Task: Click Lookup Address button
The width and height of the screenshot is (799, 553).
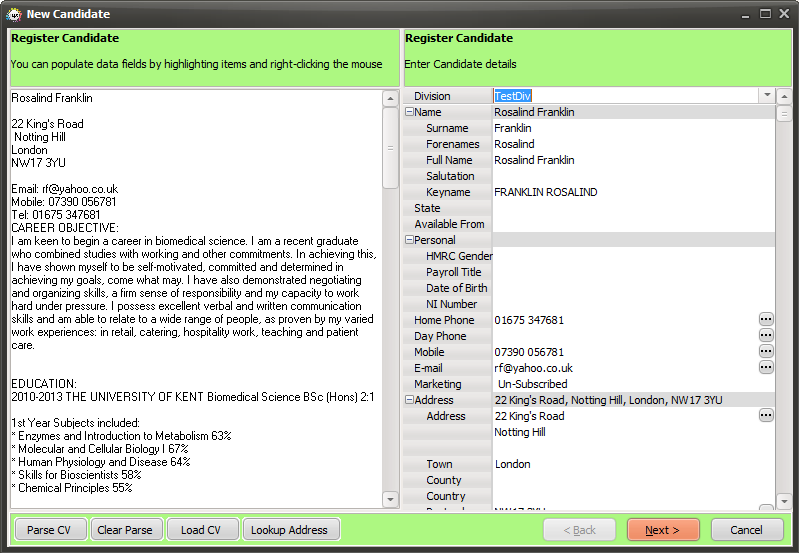Action: (x=289, y=530)
